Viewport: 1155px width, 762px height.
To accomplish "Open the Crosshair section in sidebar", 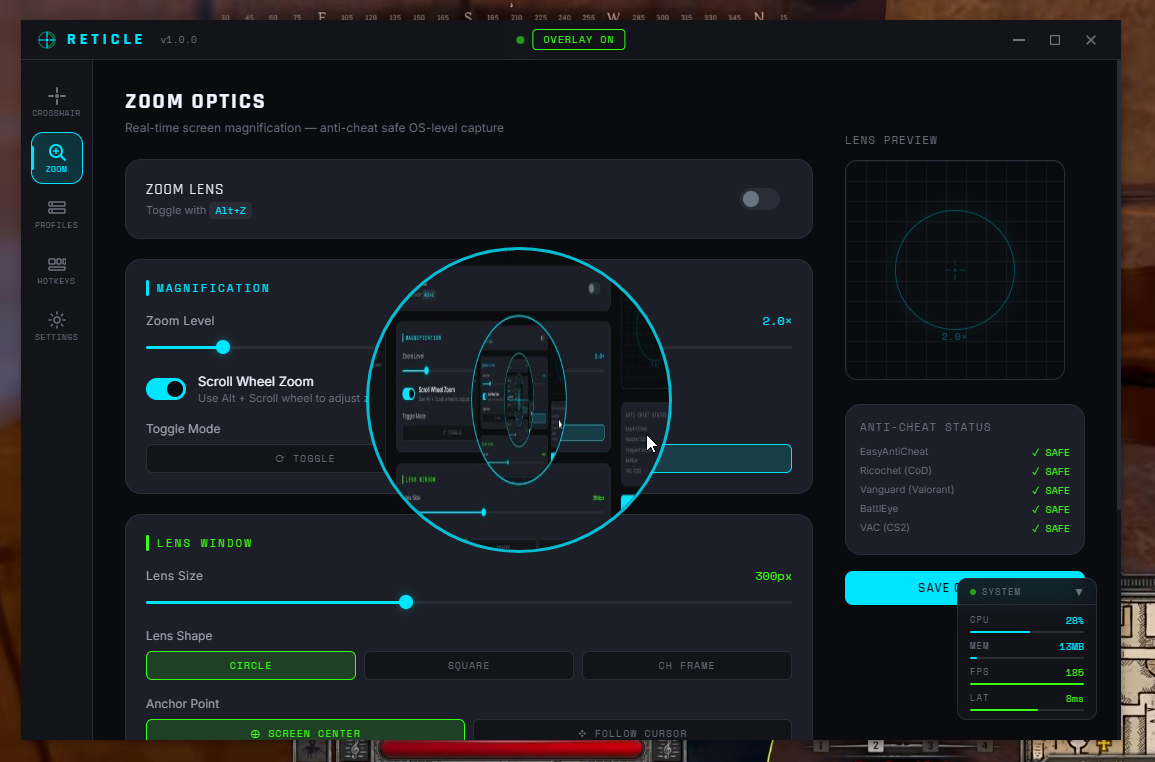I will pos(57,102).
